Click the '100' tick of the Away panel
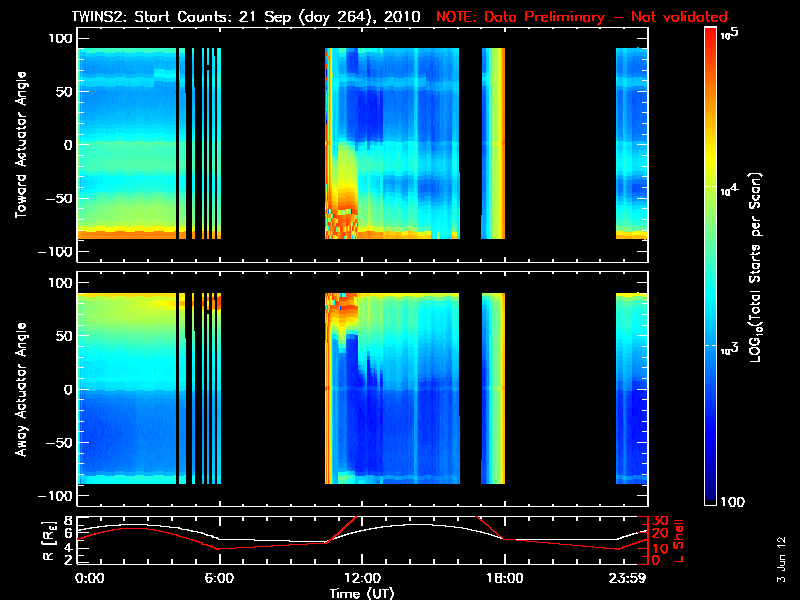 (x=60, y=283)
